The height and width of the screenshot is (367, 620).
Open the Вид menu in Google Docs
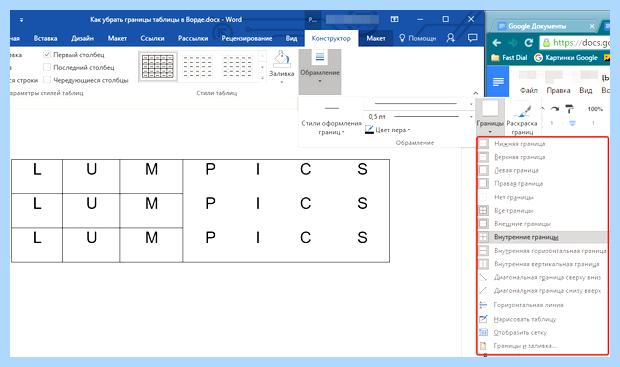pyautogui.click(x=586, y=91)
